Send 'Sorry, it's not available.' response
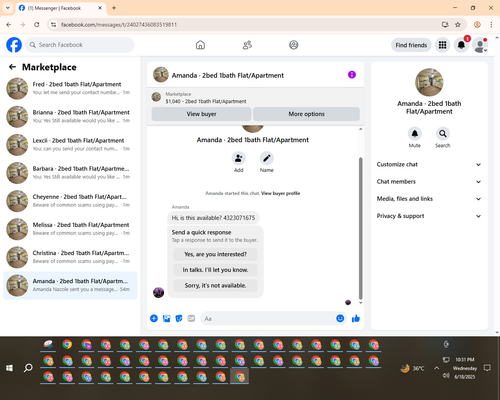The width and height of the screenshot is (500, 400). (215, 286)
